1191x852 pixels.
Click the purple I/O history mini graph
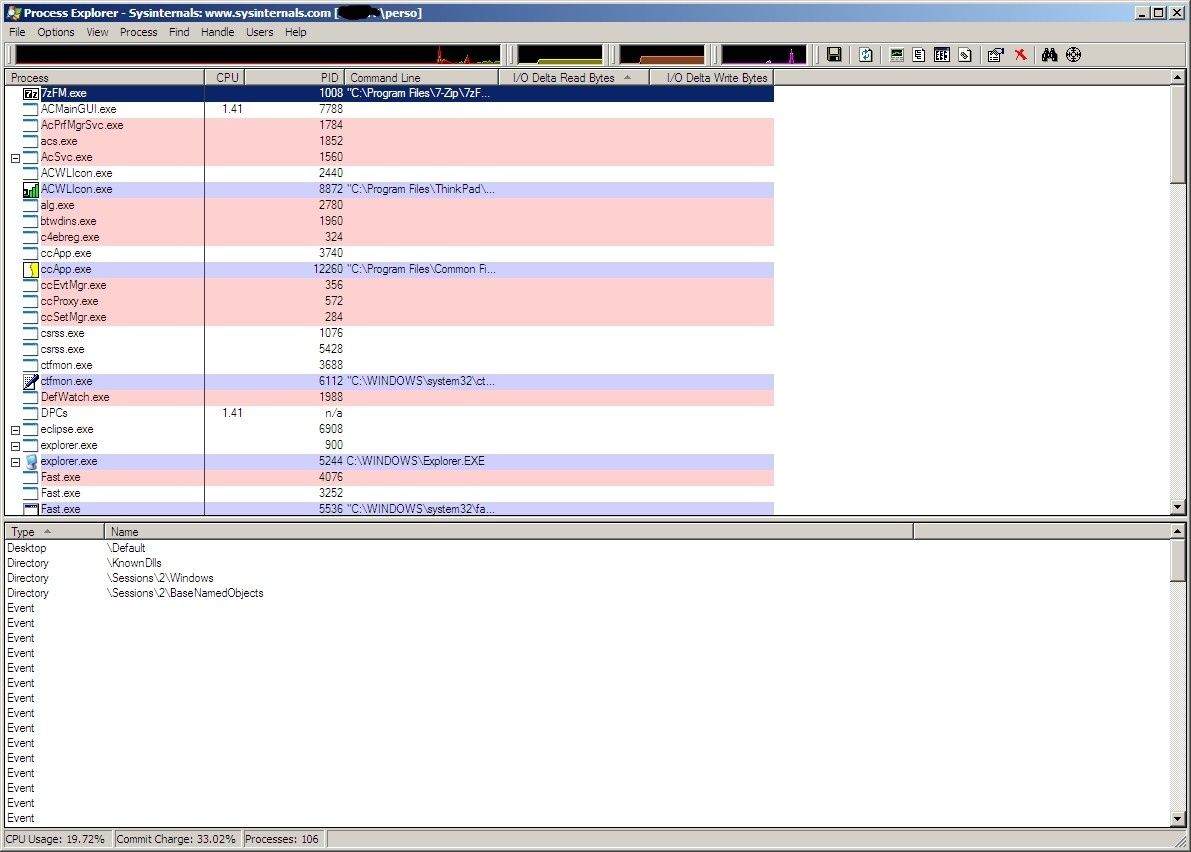763,55
